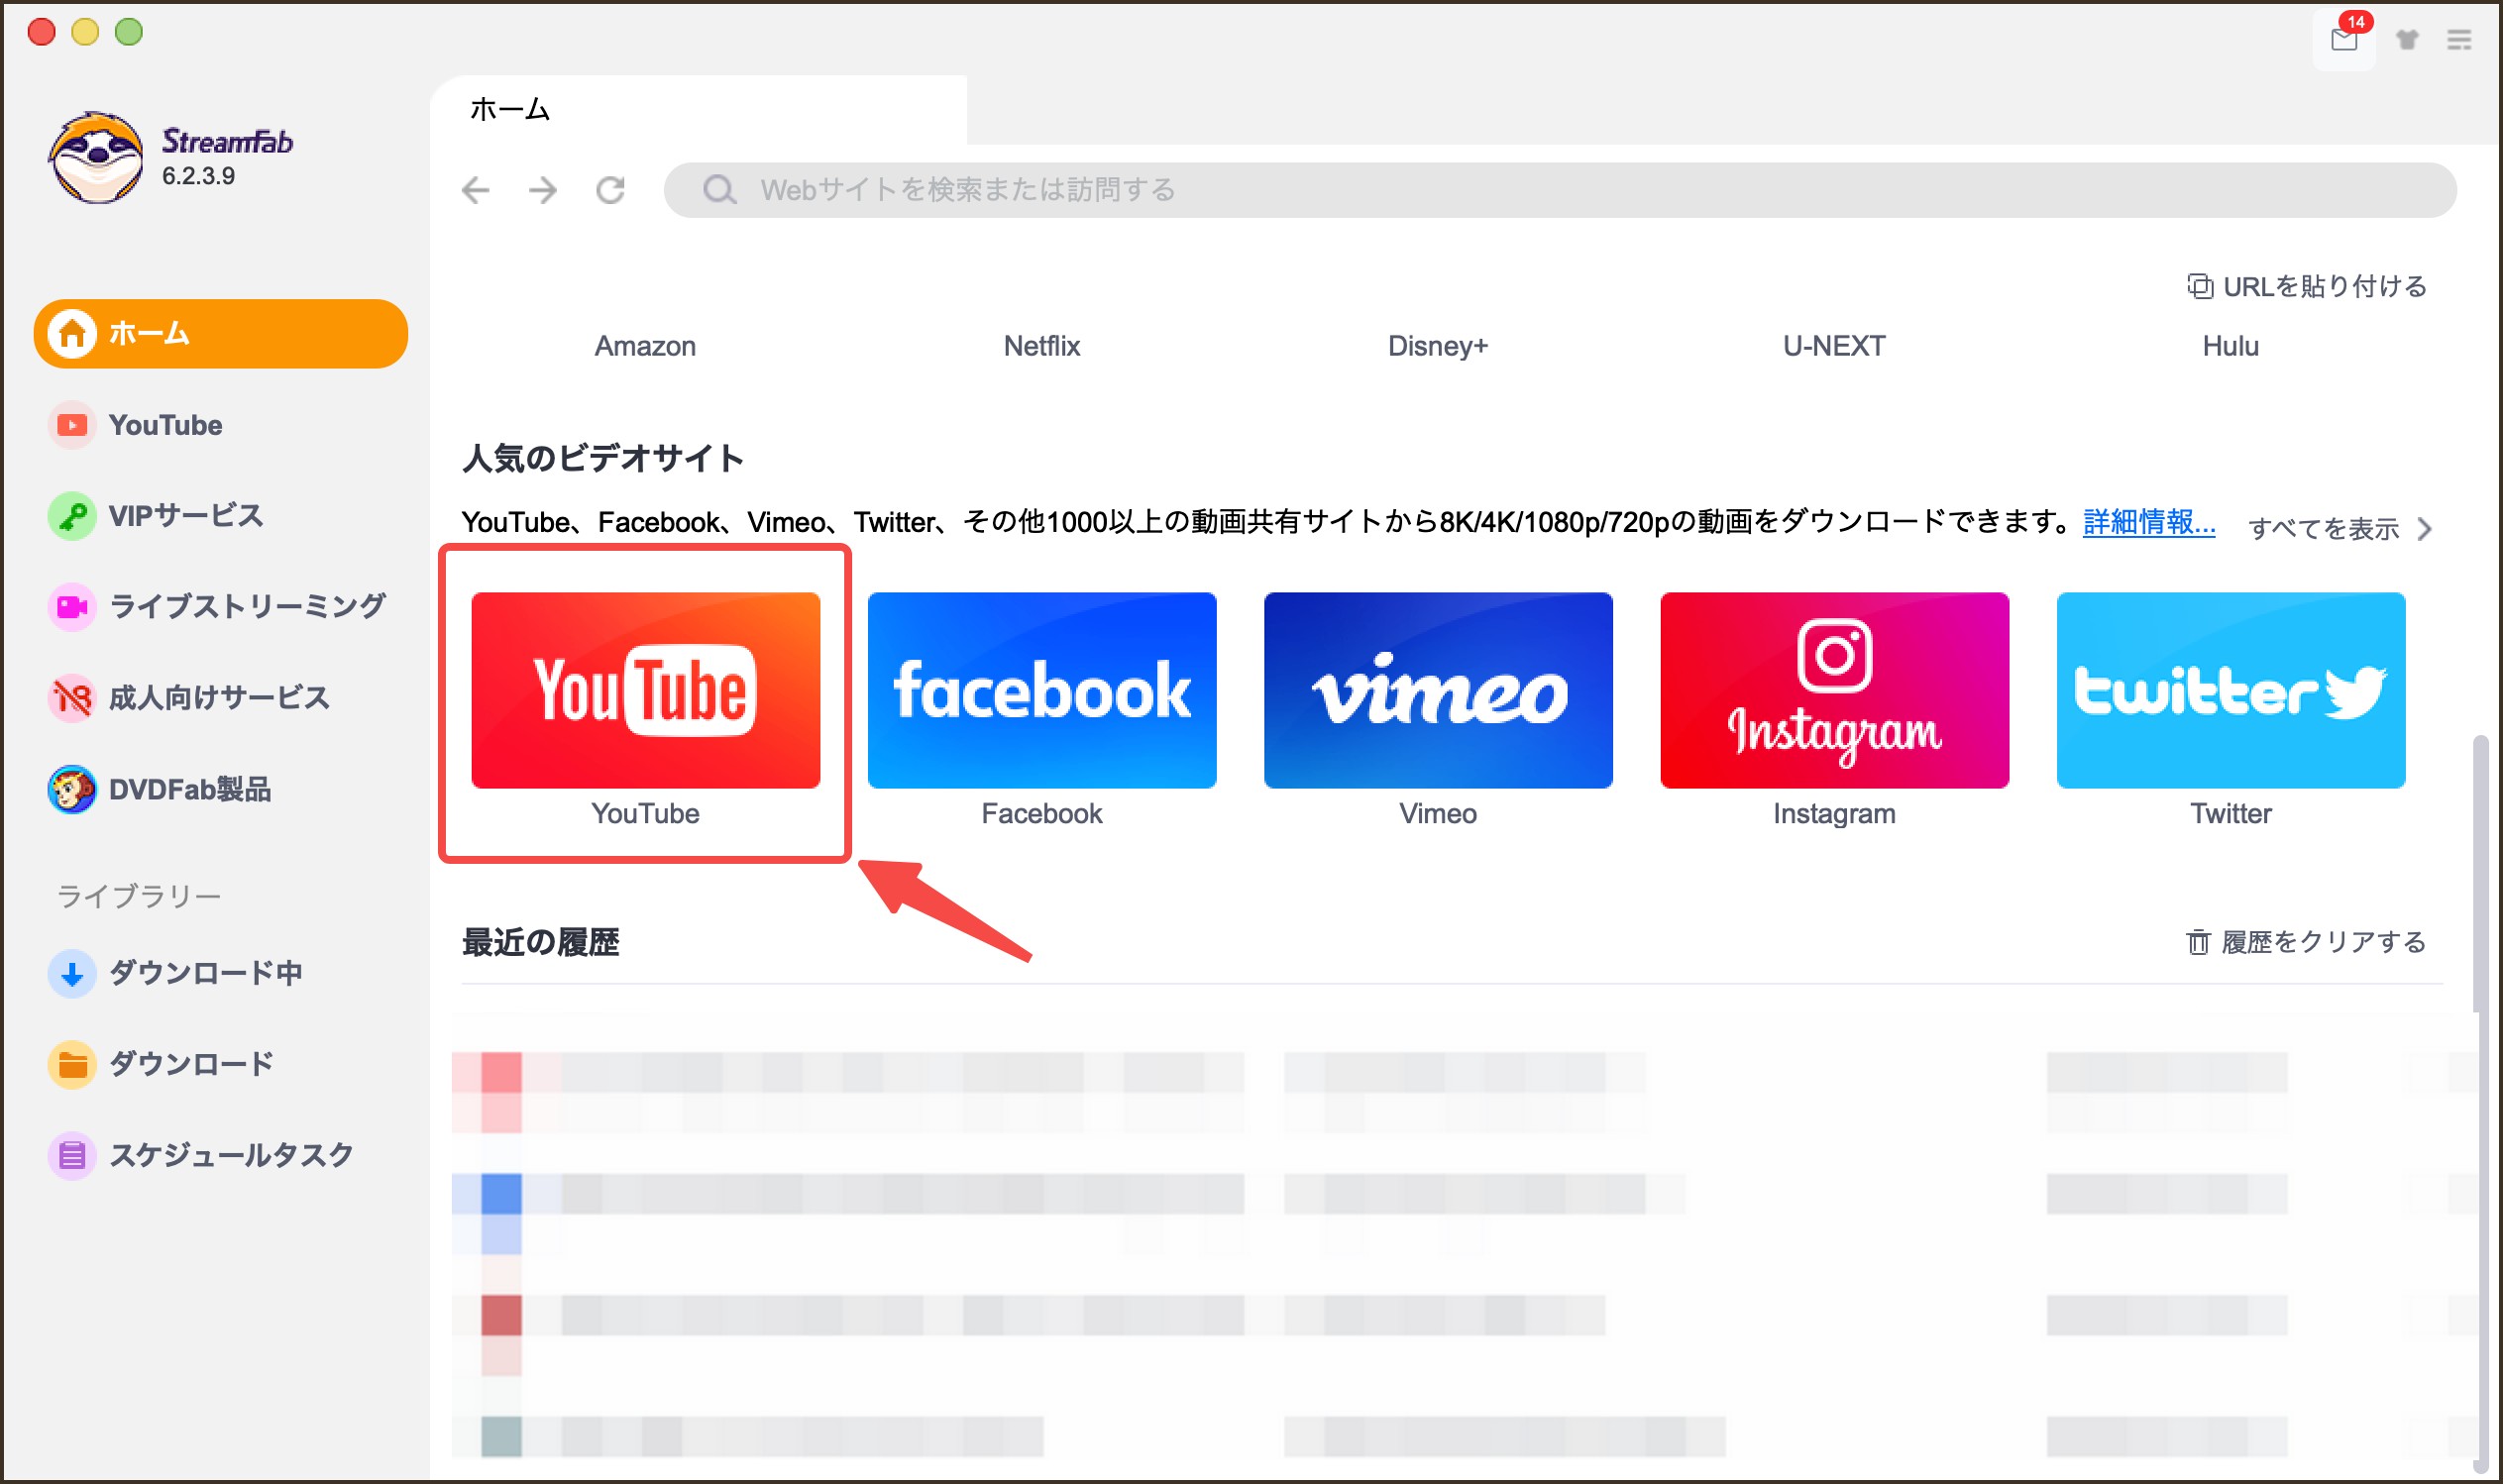Viewport: 2503px width, 1484px height.
Task: Show ダウンロード中 downloading list
Action: point(220,973)
